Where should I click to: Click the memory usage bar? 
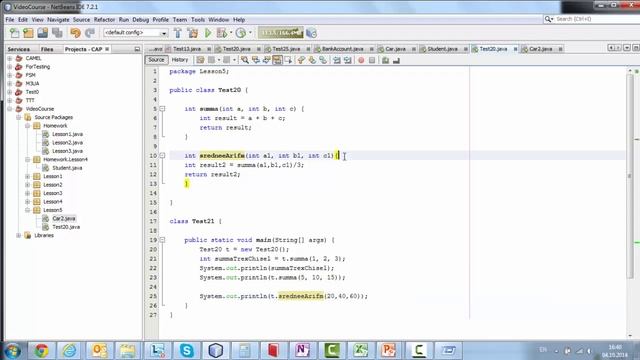tap(281, 33)
